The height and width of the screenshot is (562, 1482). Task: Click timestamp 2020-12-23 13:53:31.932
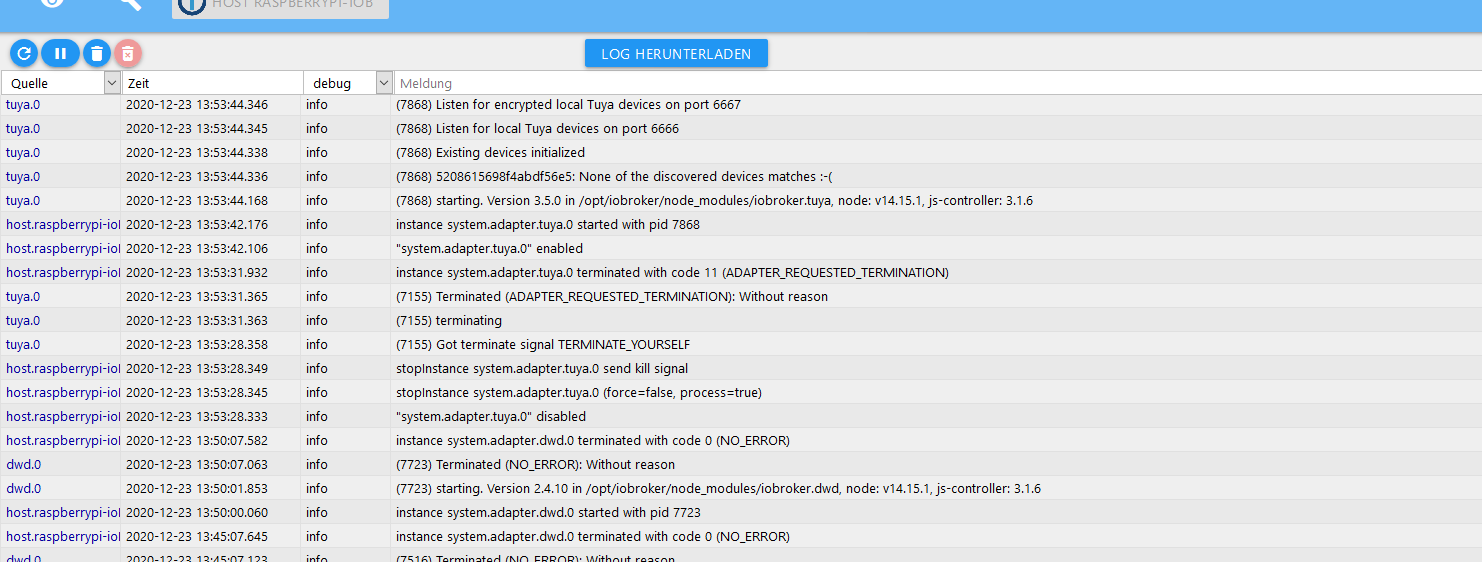click(197, 272)
